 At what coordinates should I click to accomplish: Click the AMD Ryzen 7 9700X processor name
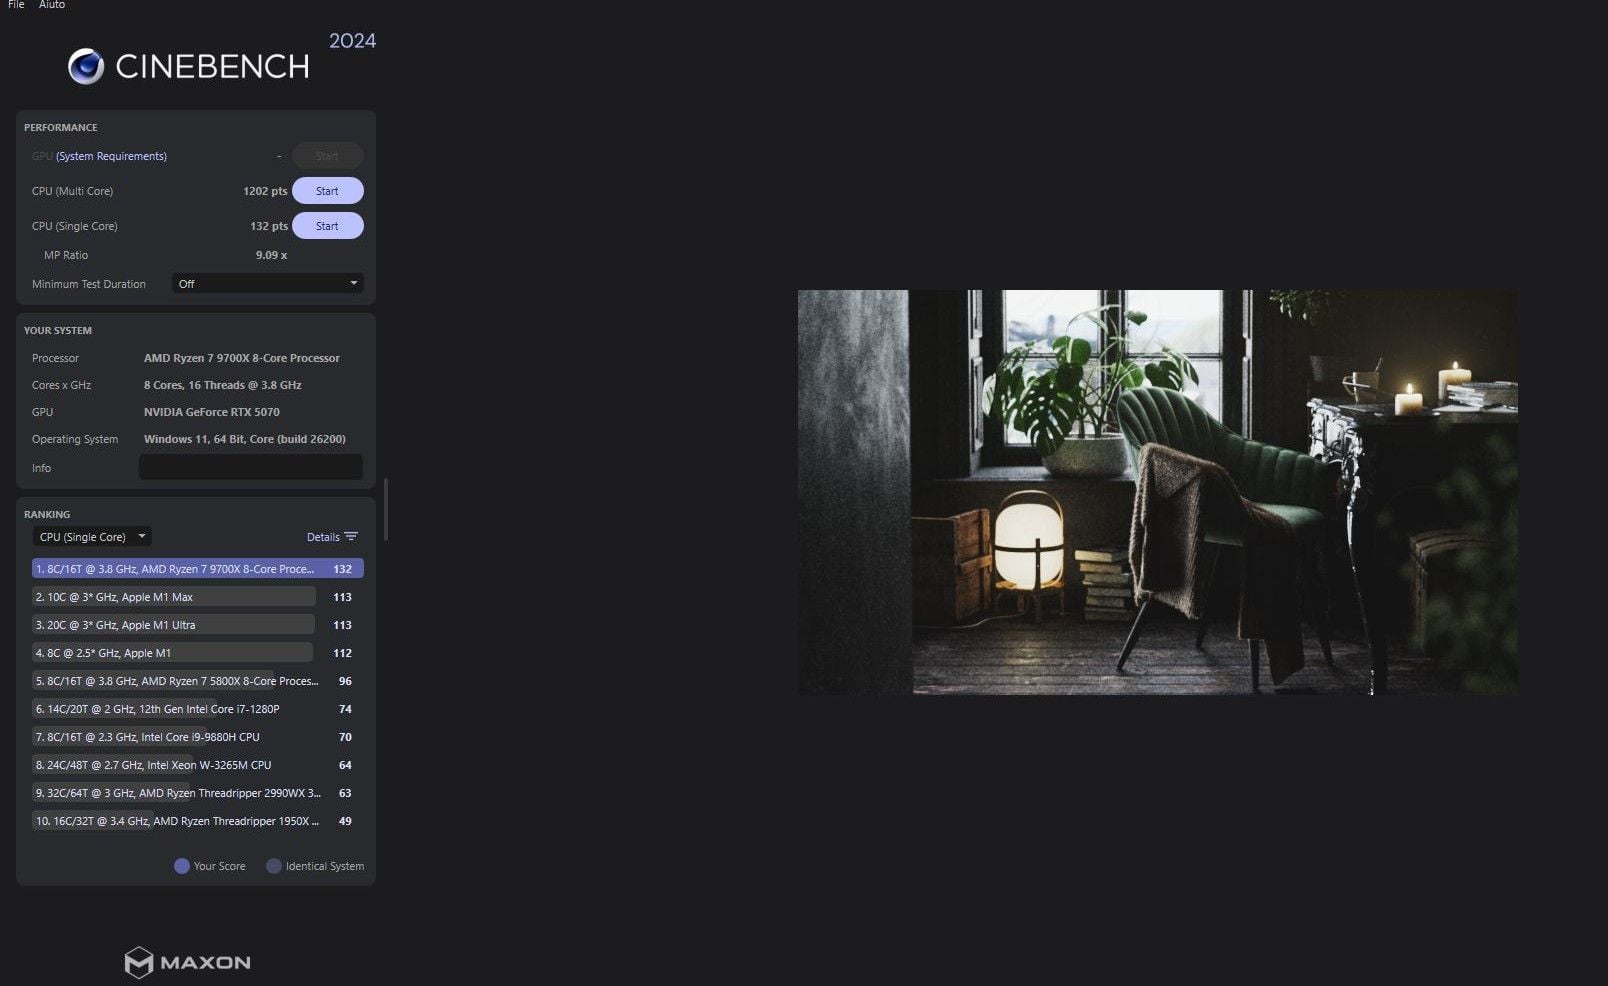coord(242,358)
